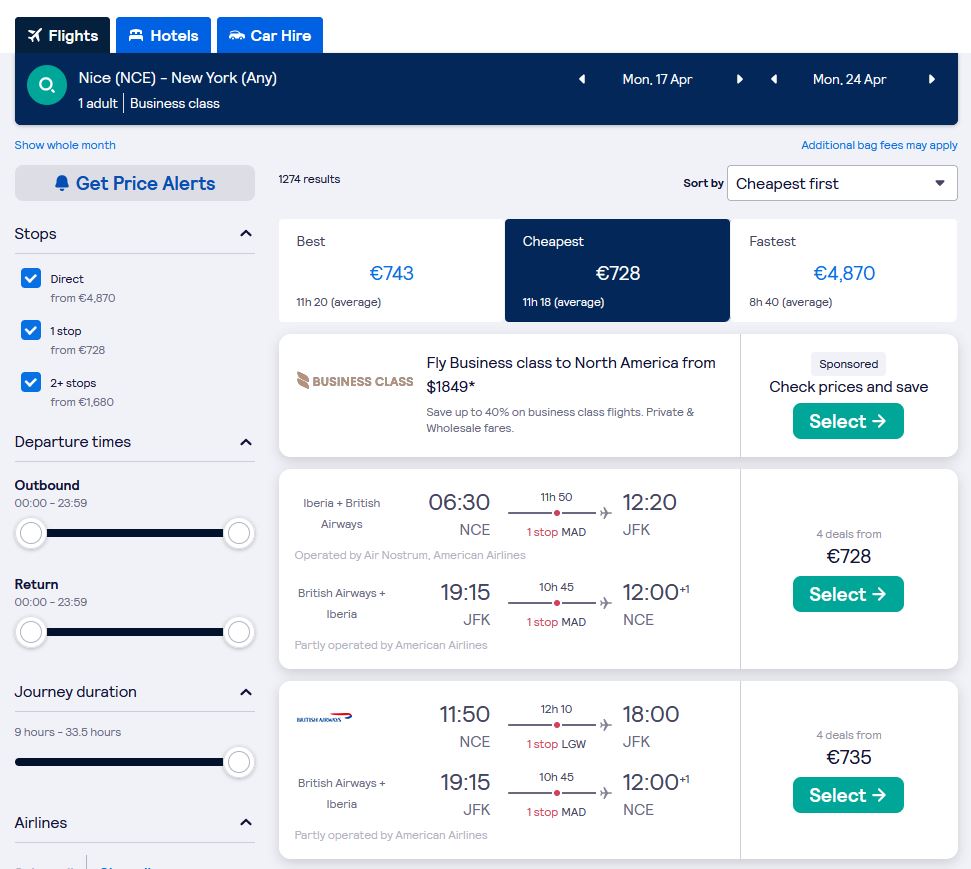Collapse the Departure times section
This screenshot has width=971, height=869.
246,442
